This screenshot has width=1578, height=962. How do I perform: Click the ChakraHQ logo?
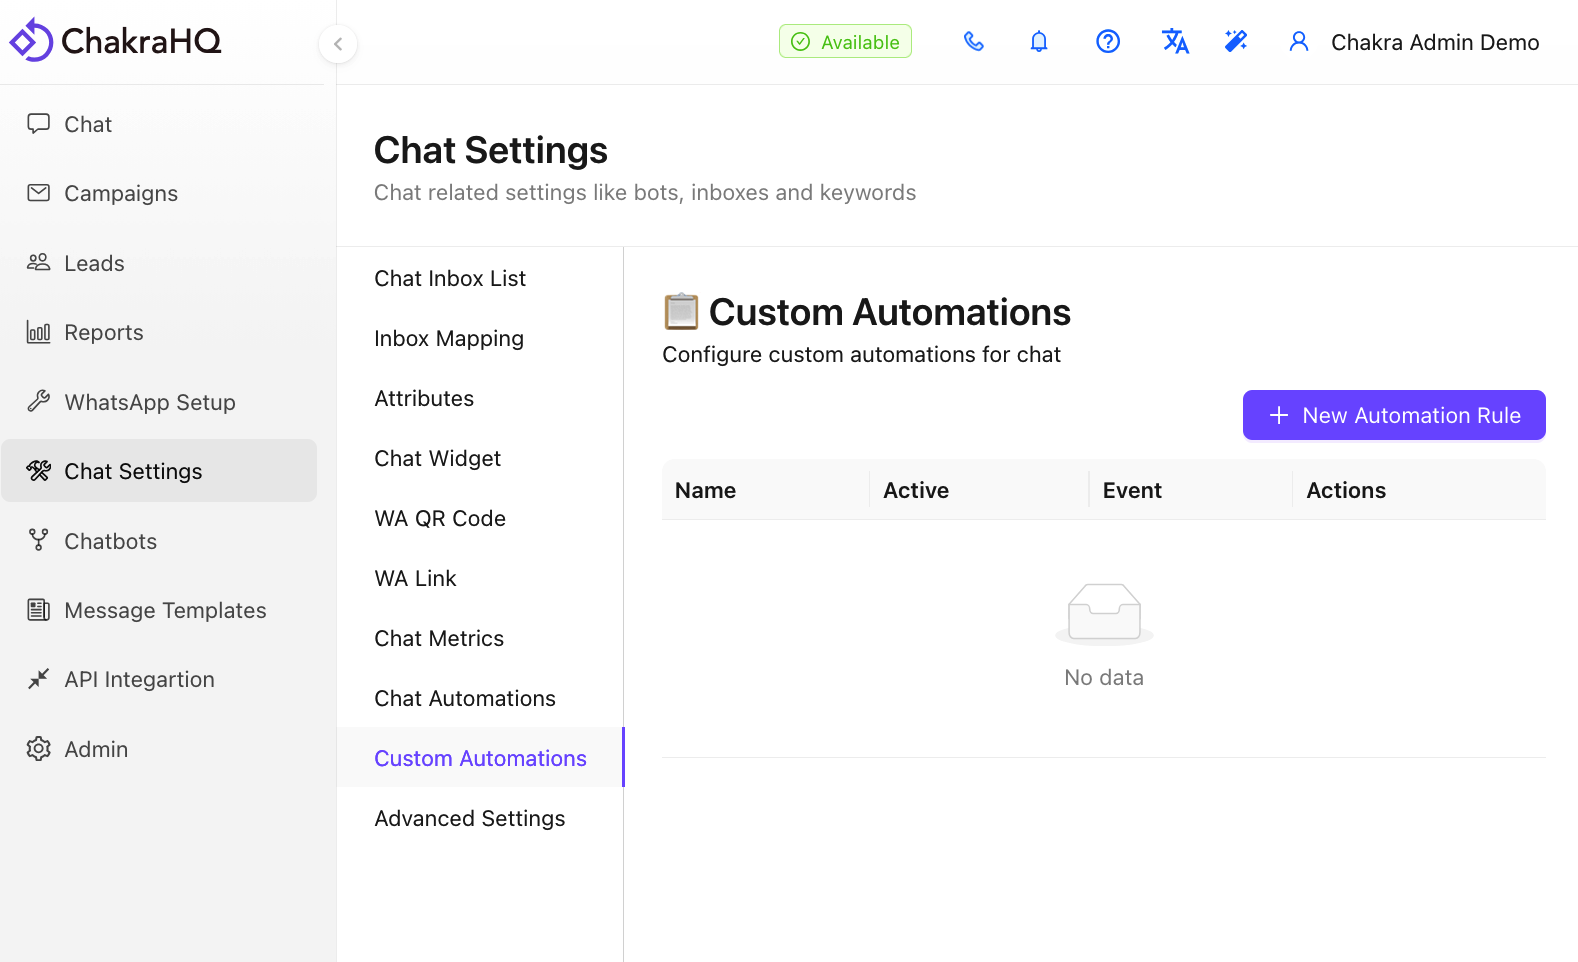pos(115,41)
